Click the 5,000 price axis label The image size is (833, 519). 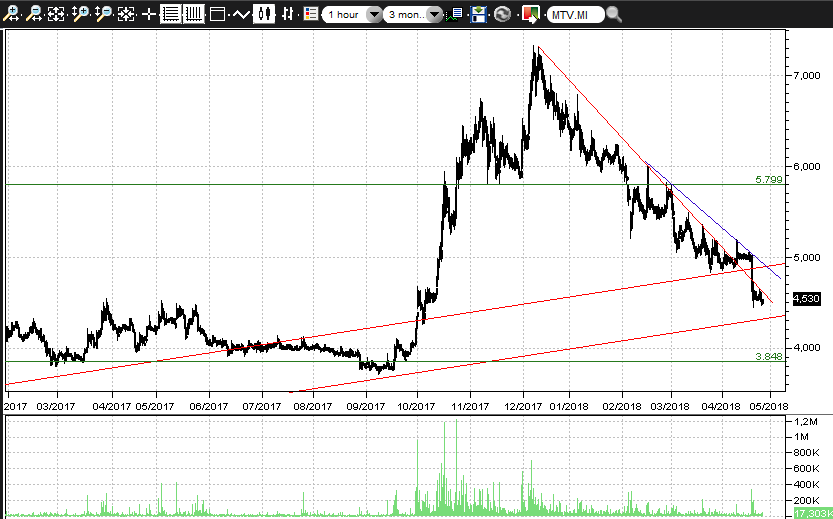click(806, 257)
